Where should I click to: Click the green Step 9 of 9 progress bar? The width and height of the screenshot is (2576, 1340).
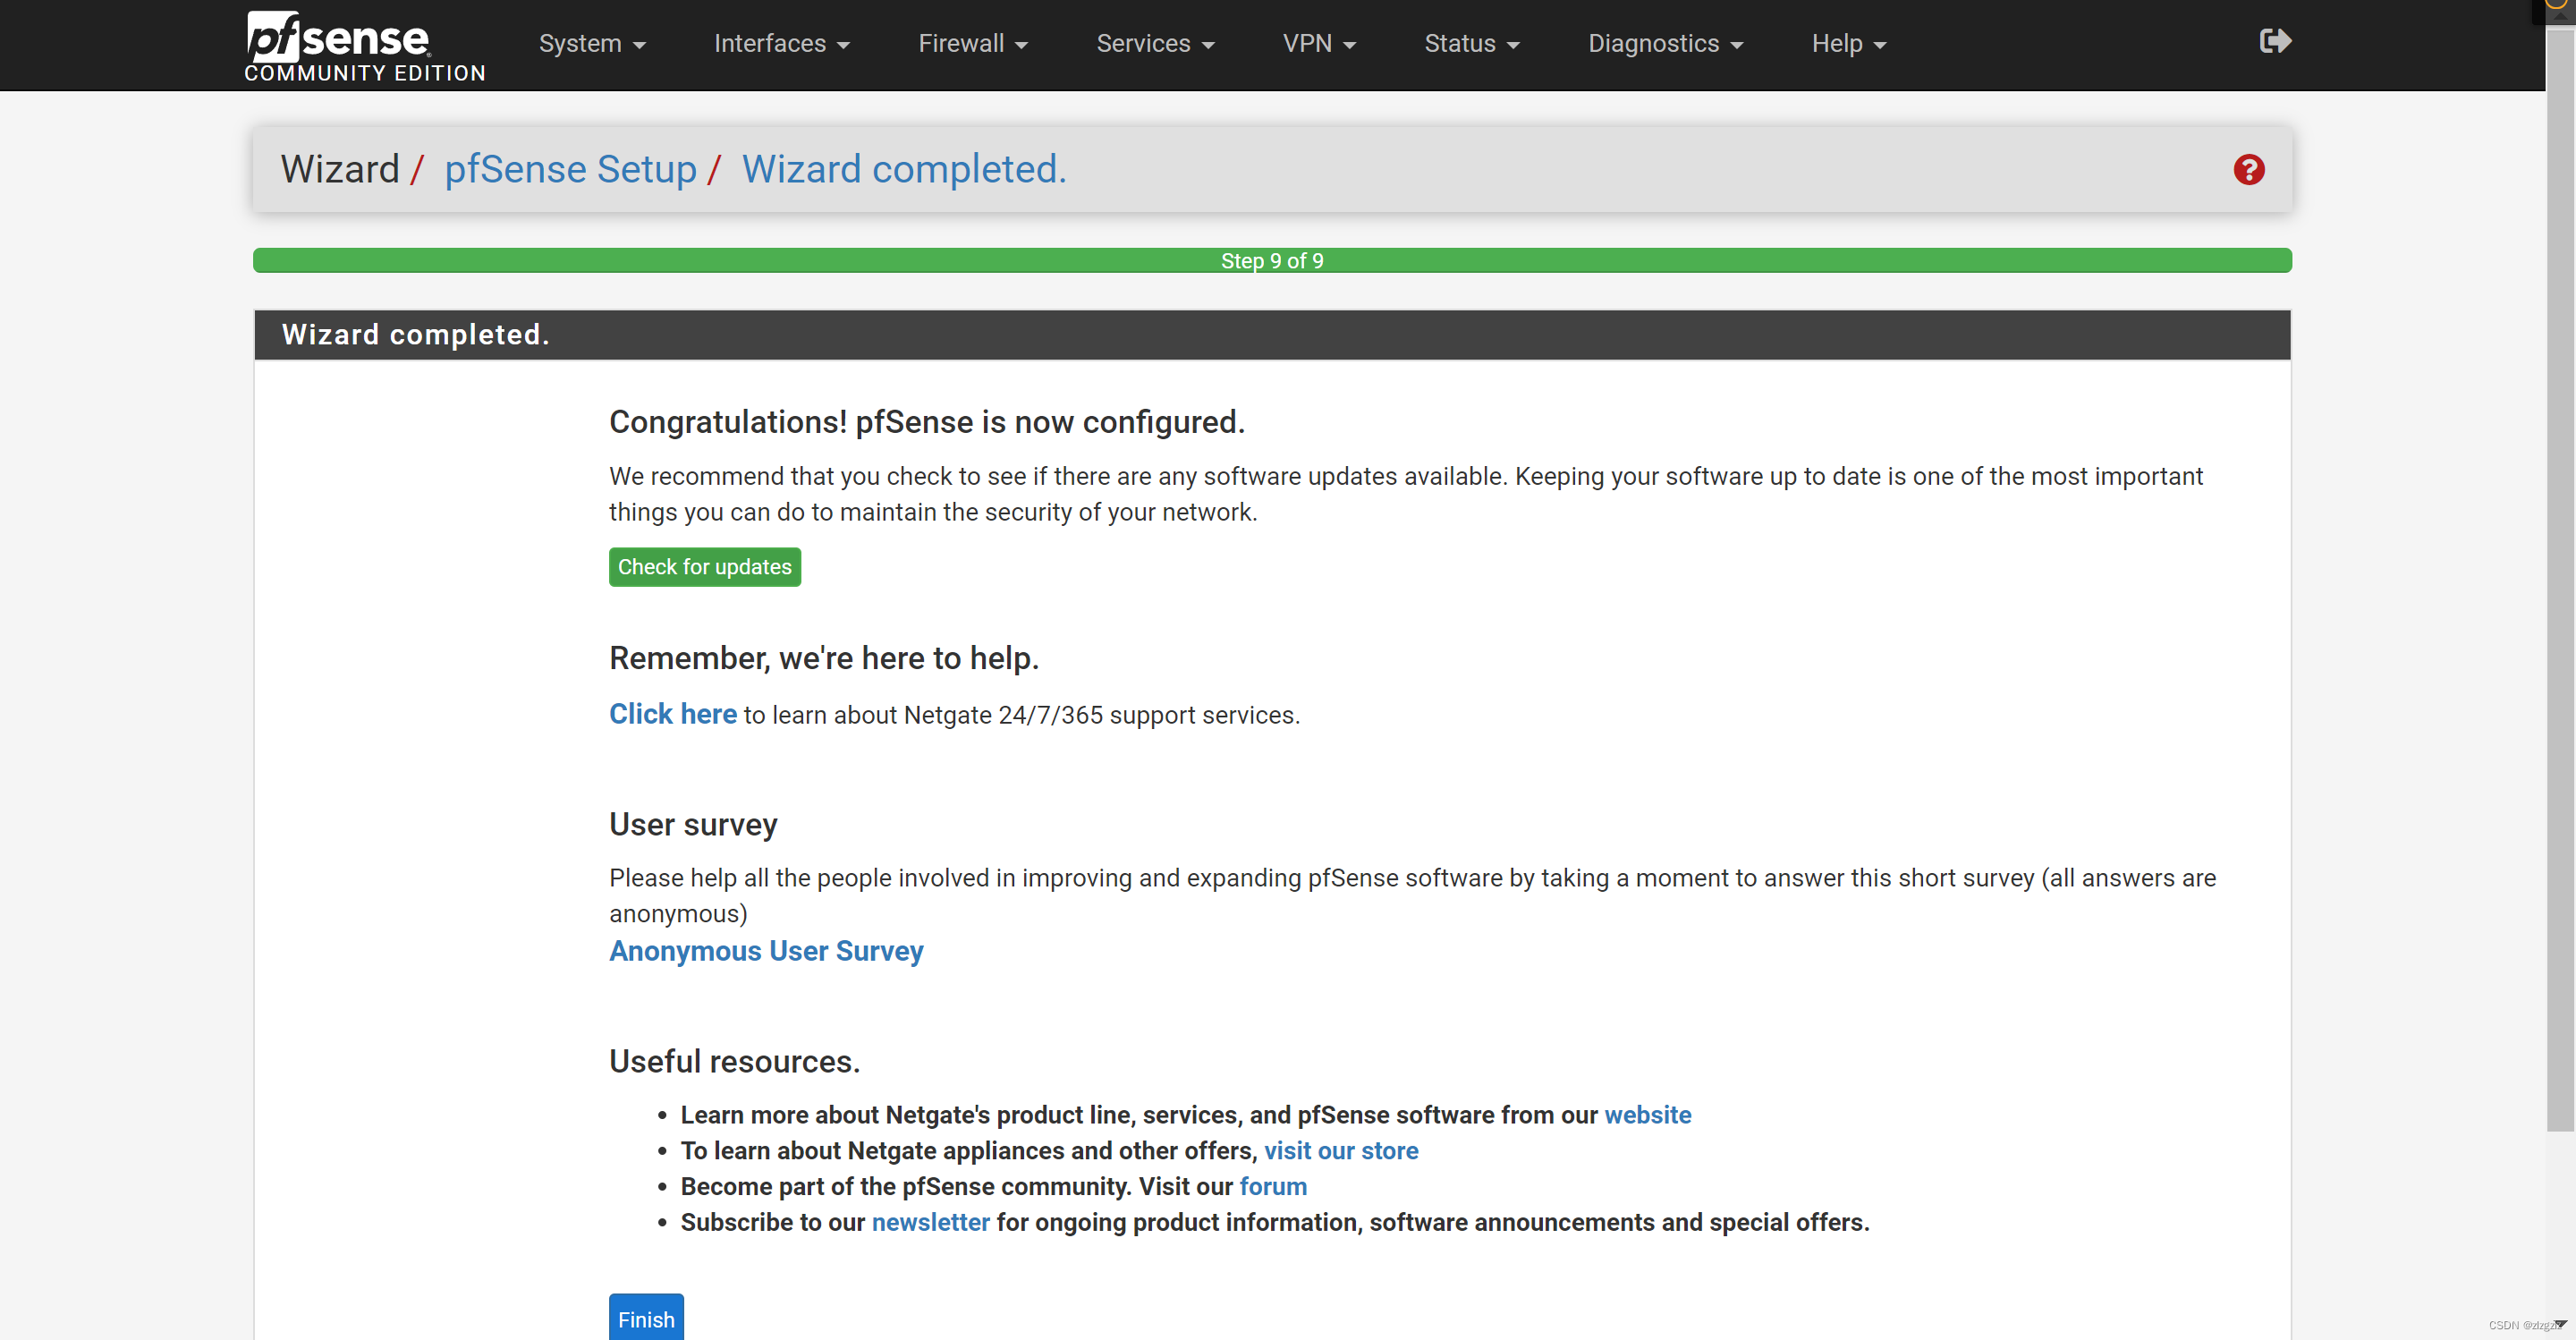click(1271, 261)
